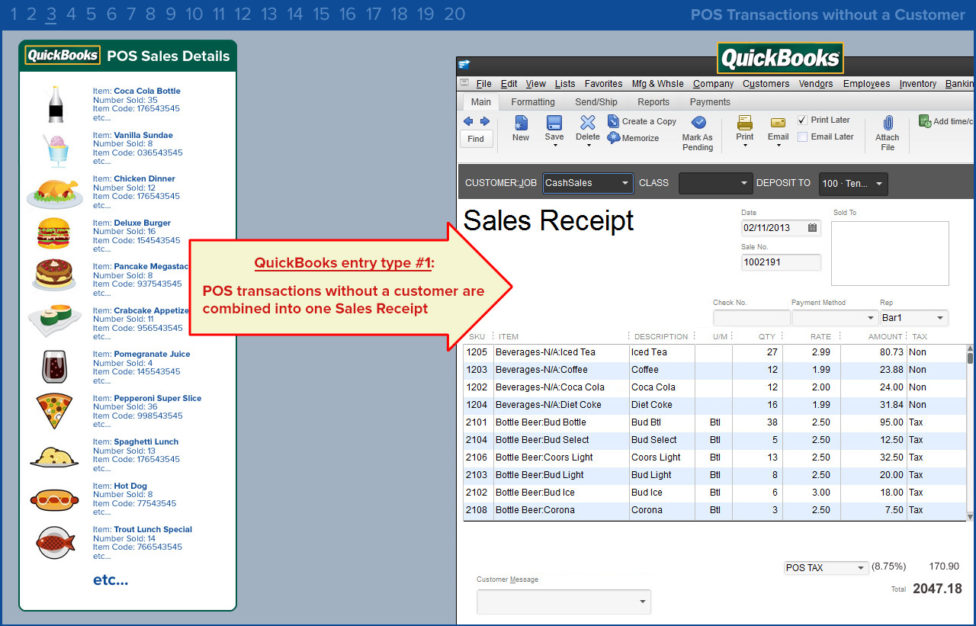Open the POS TAX item dropdown
Viewport: 976px width, 626px height.
point(860,568)
